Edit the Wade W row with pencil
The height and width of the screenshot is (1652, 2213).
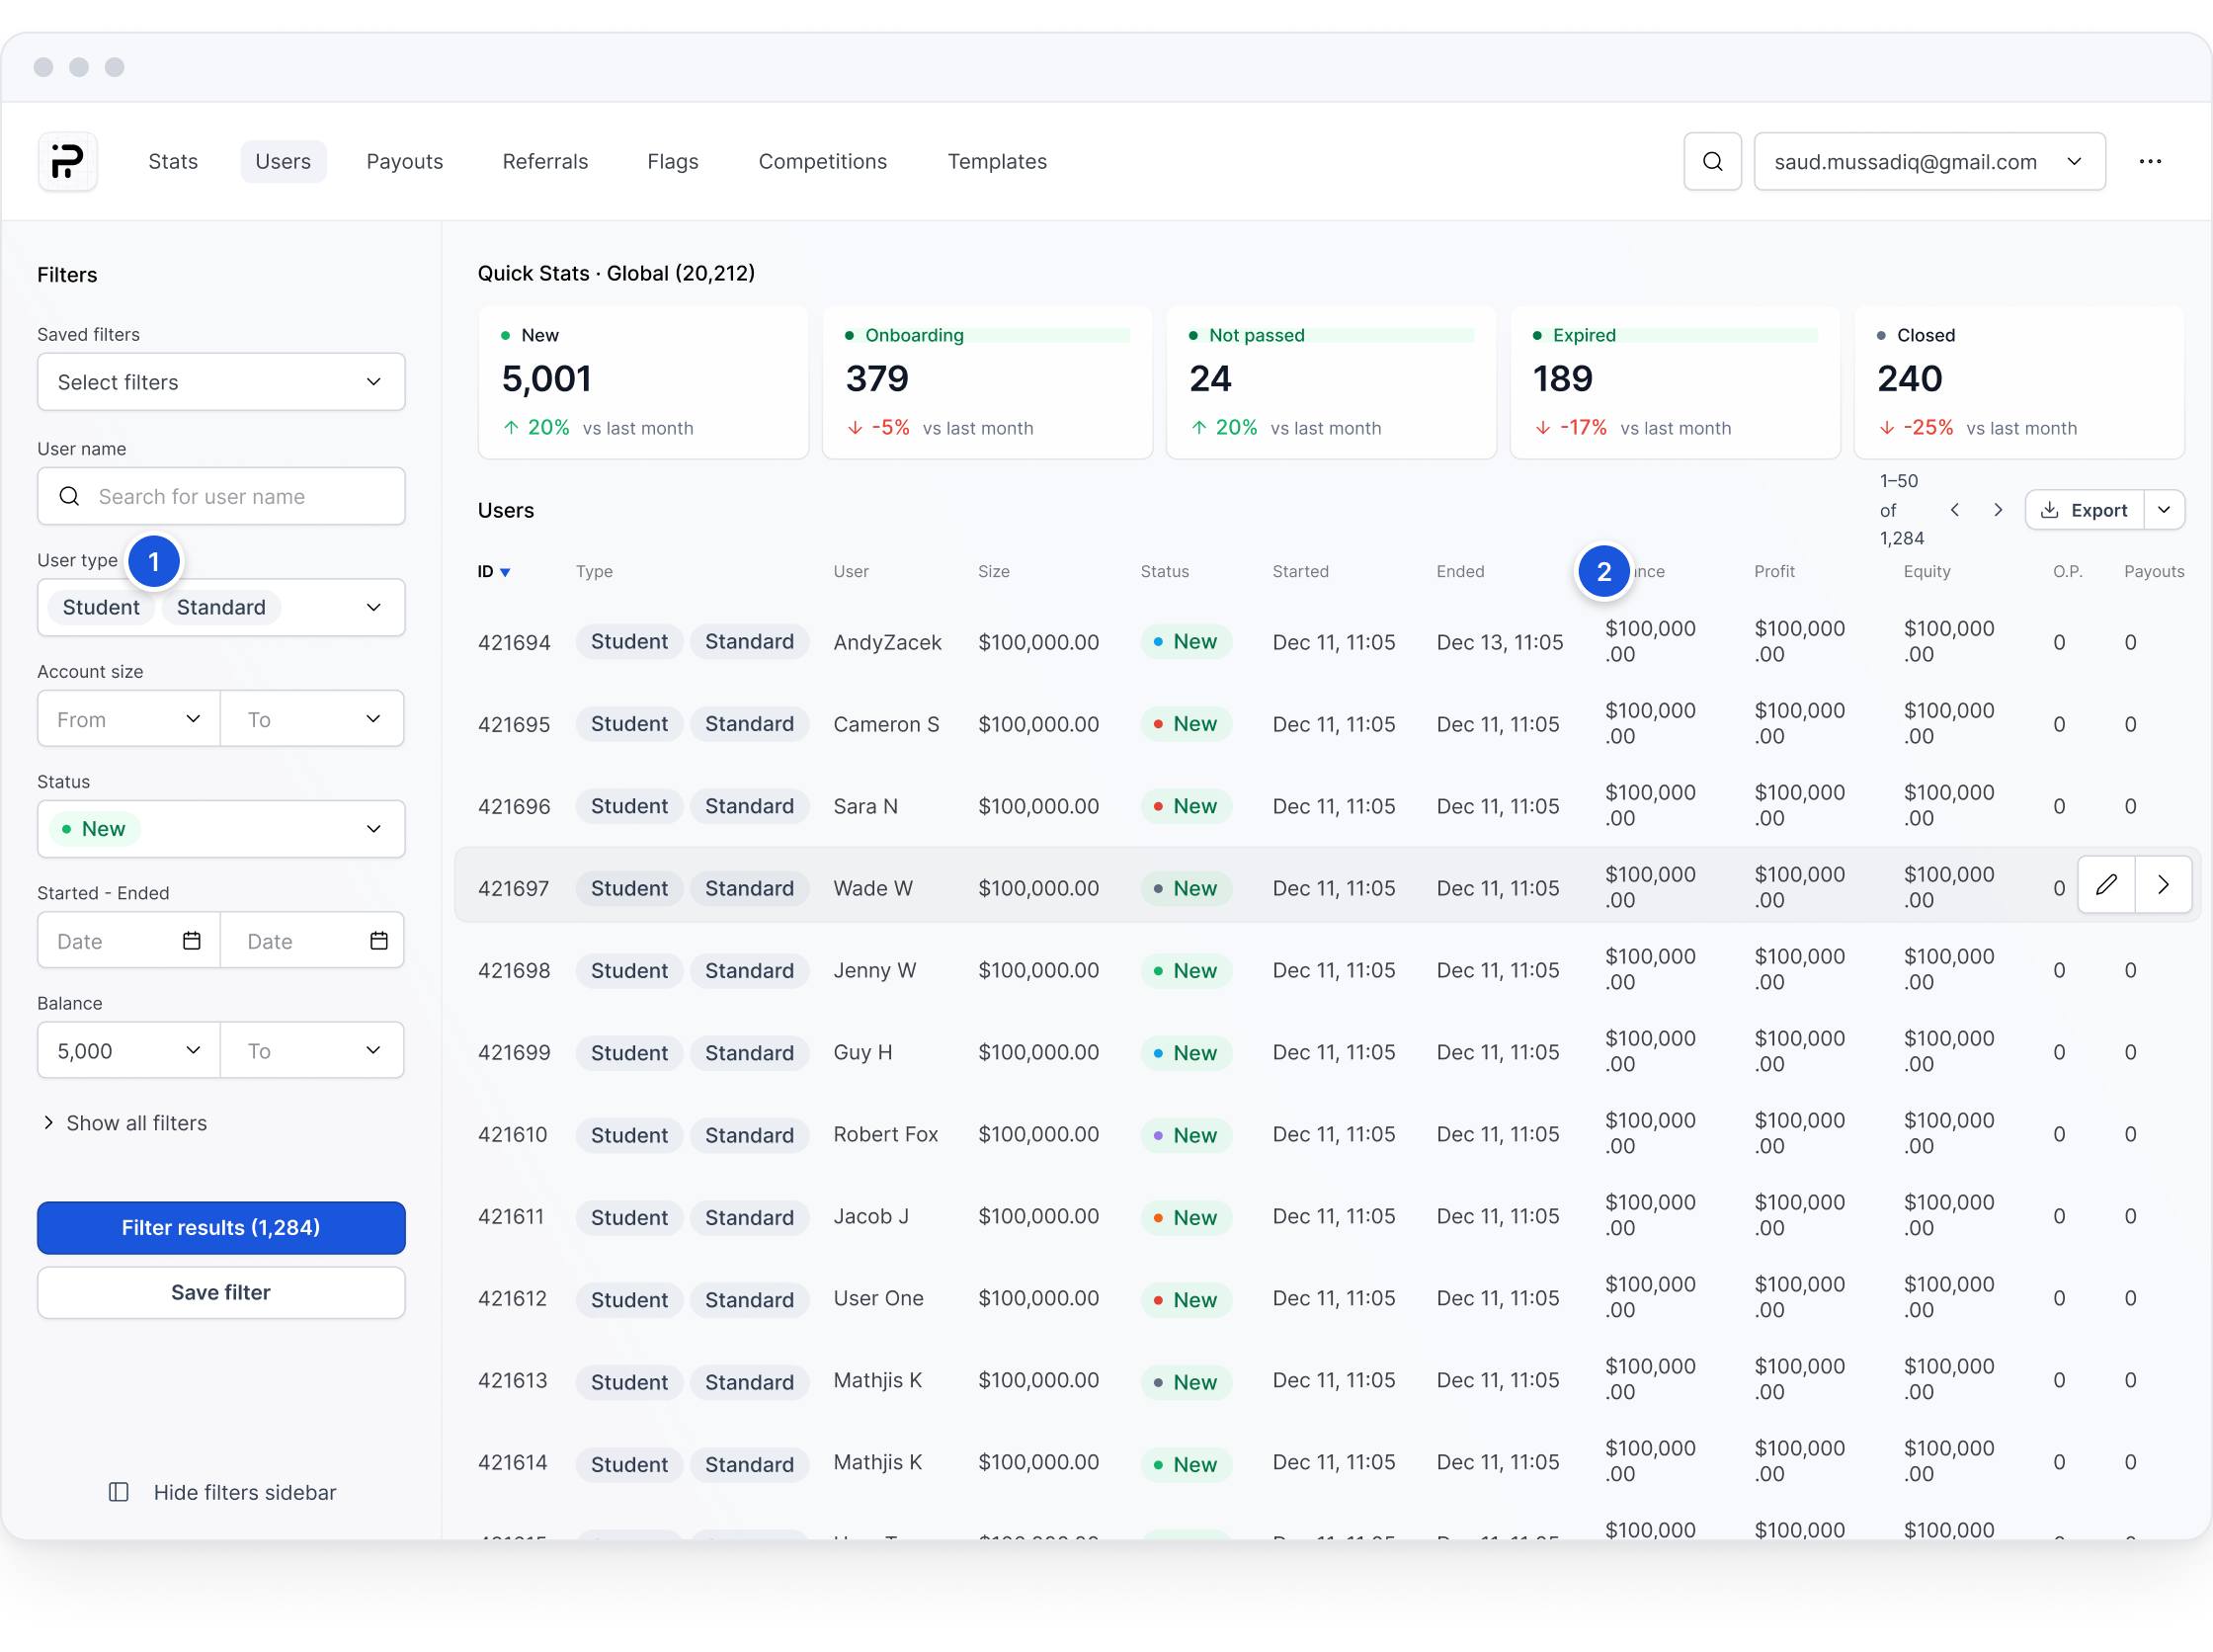pos(2106,884)
